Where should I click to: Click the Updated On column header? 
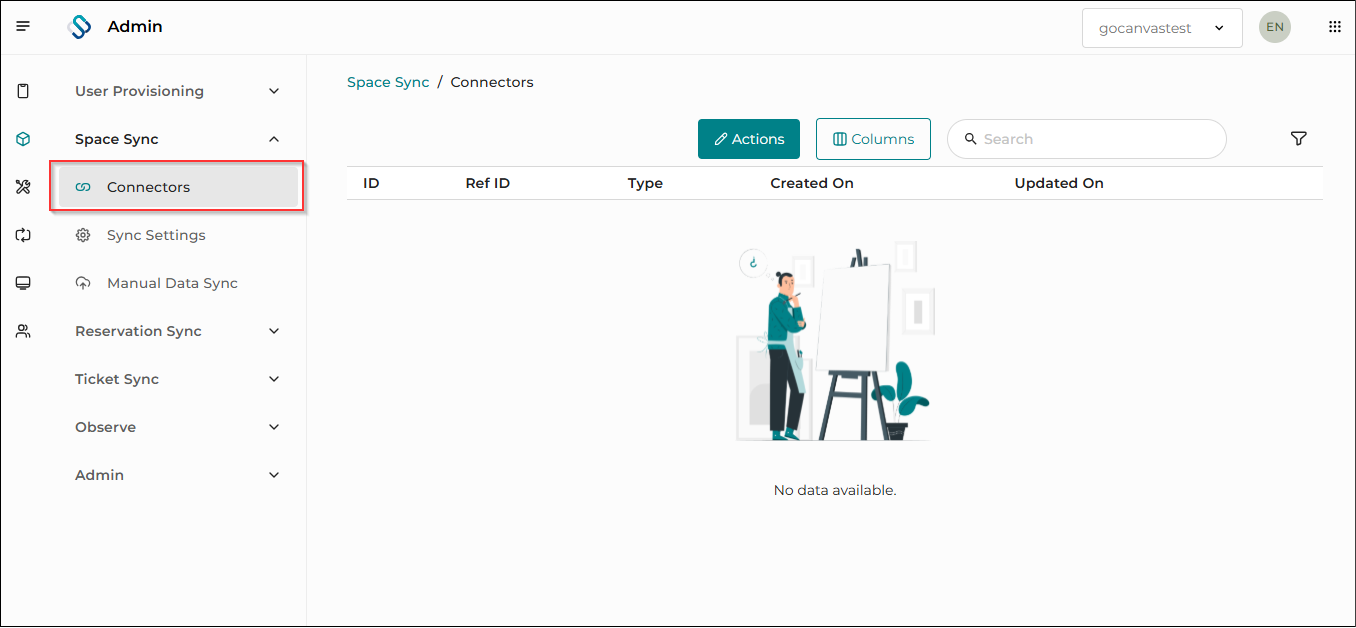coord(1059,183)
